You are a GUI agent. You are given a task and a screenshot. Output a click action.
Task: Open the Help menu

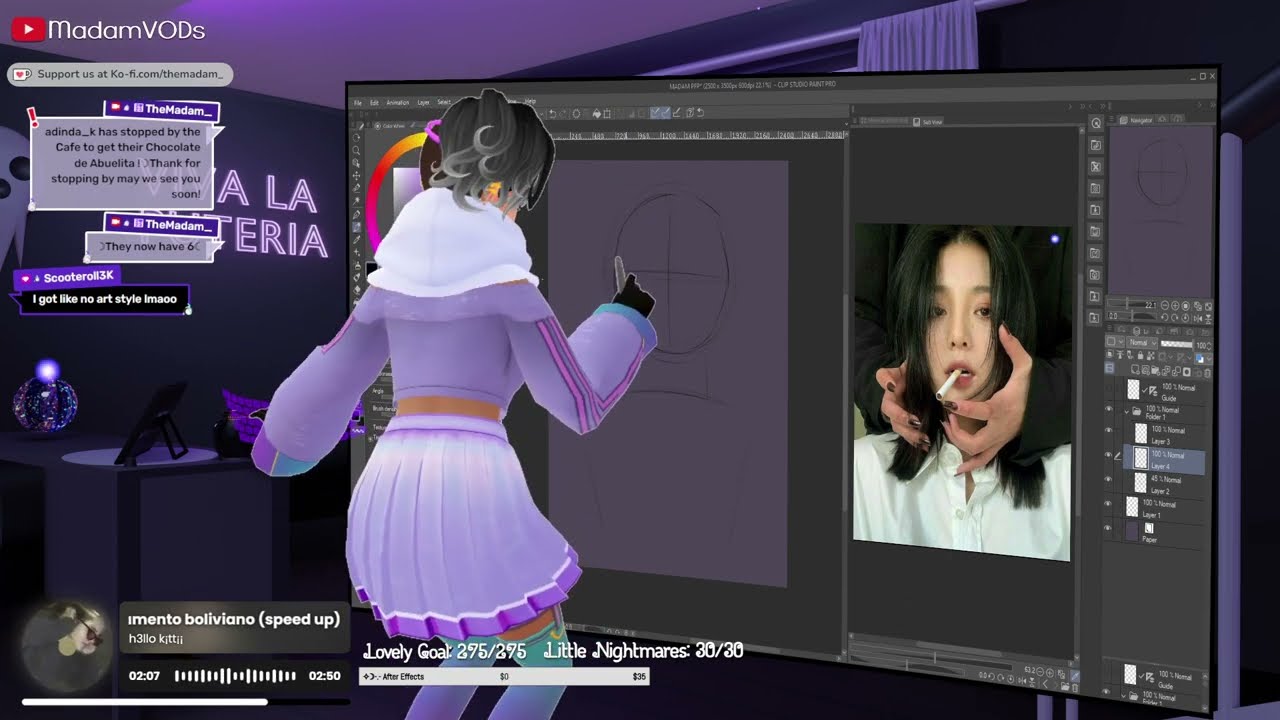point(530,102)
